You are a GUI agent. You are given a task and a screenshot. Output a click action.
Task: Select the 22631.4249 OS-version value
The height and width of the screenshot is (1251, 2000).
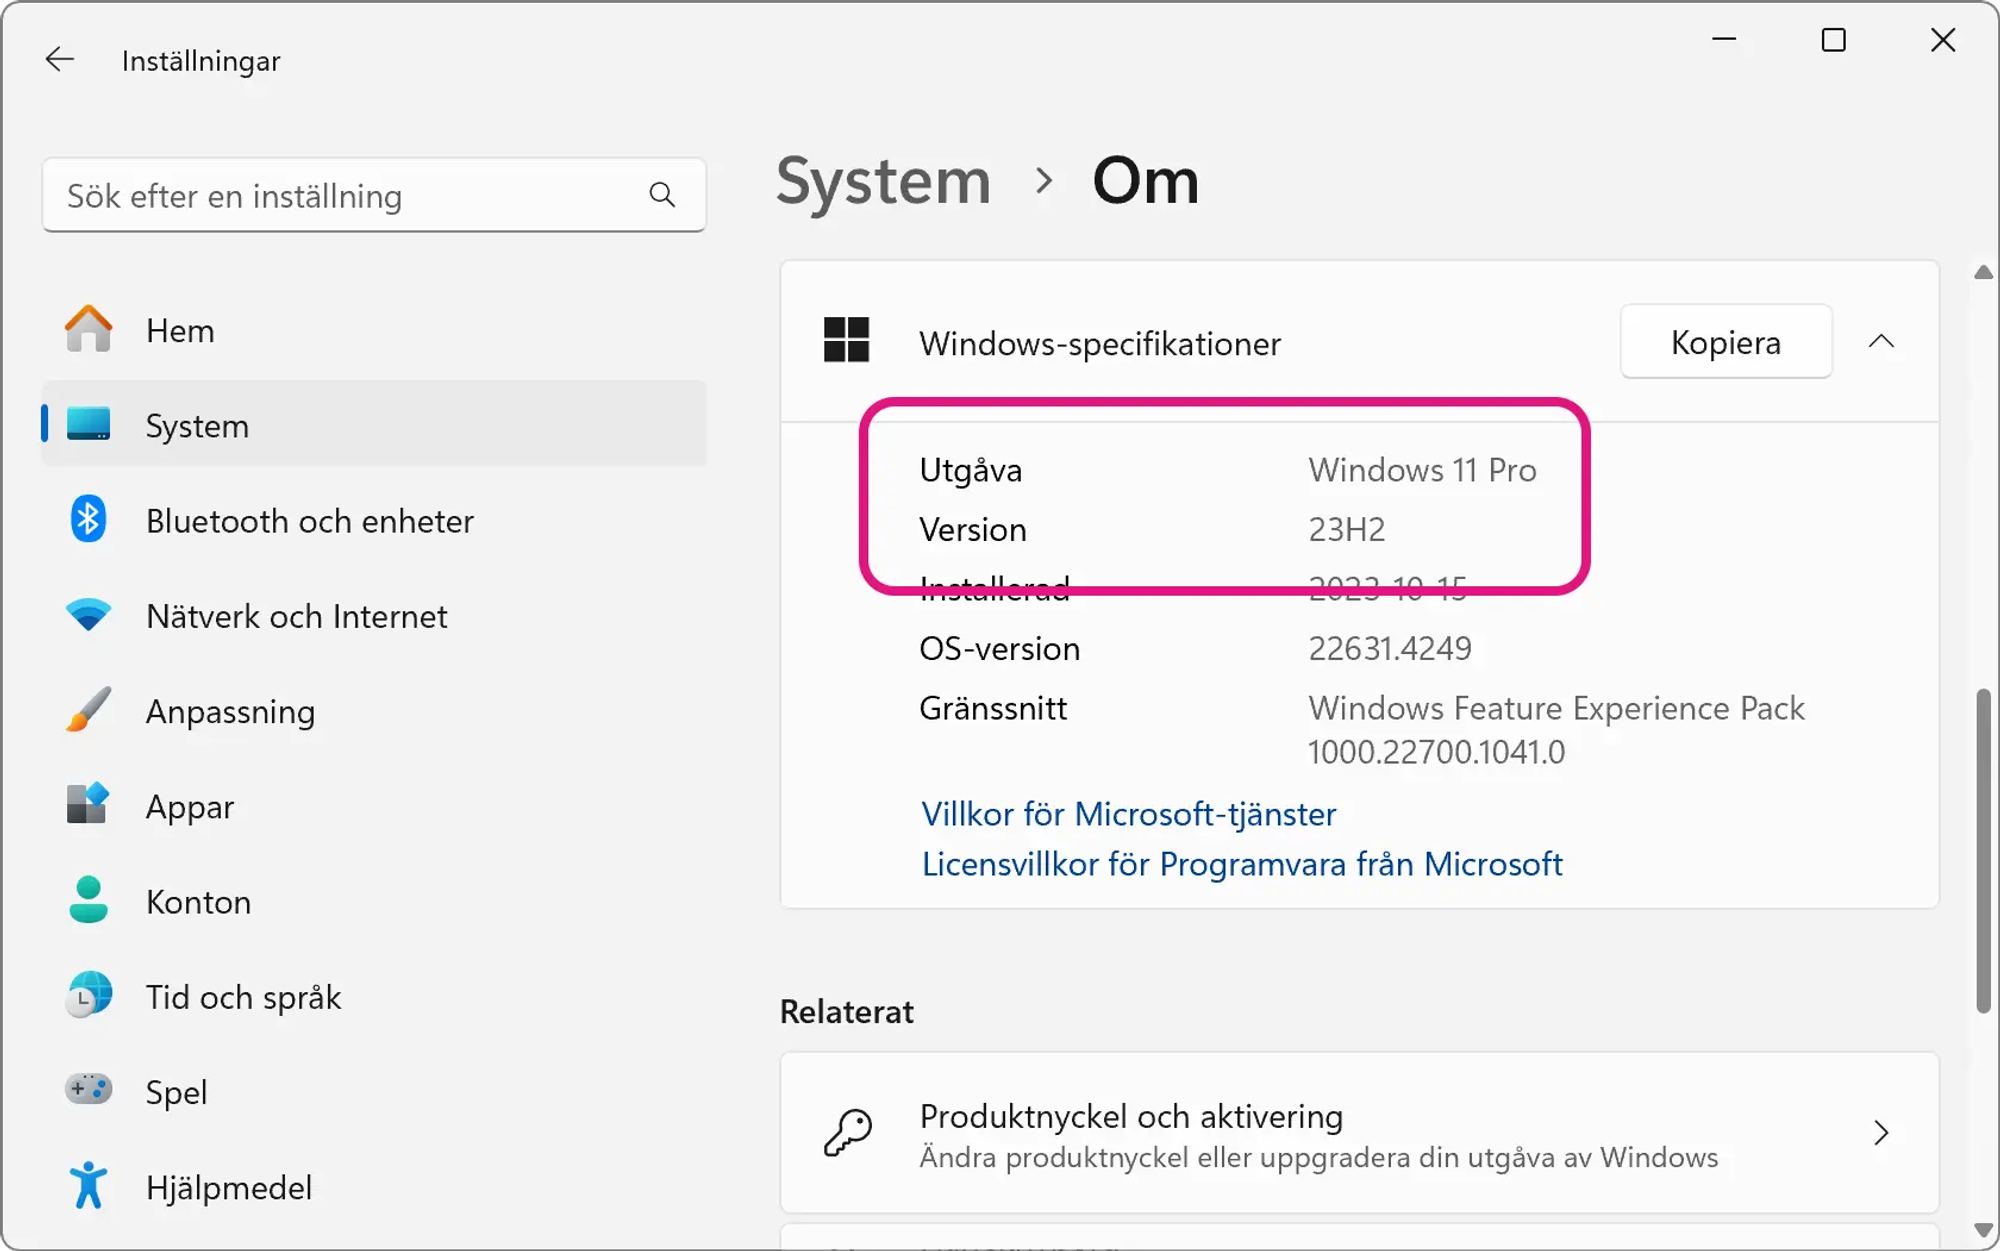pyautogui.click(x=1390, y=648)
